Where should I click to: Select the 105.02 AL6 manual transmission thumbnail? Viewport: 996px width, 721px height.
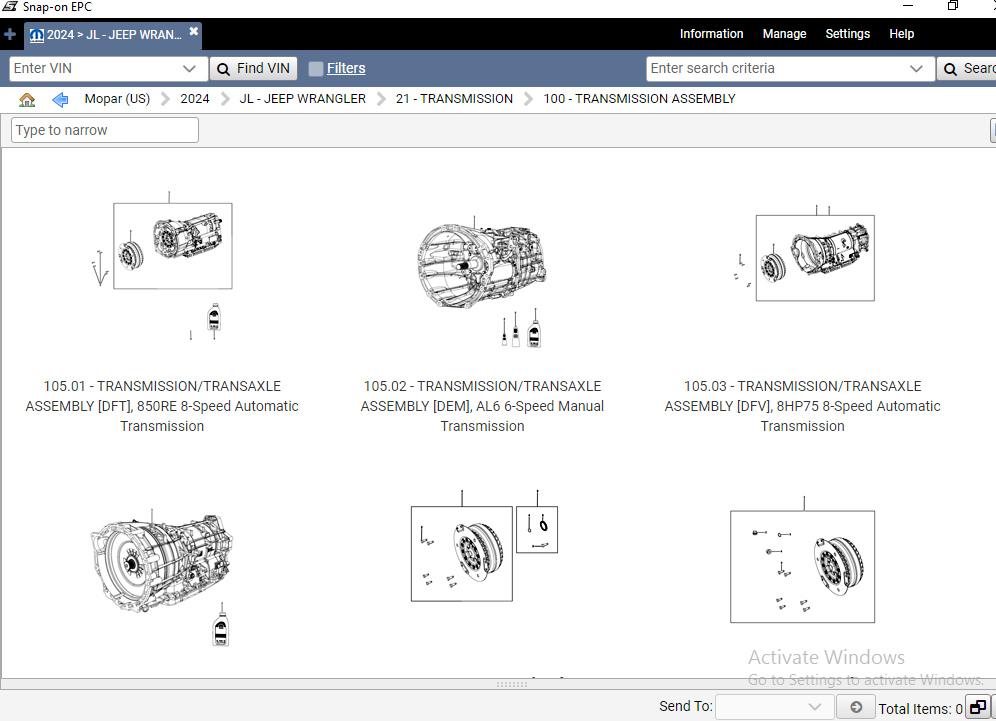[482, 265]
